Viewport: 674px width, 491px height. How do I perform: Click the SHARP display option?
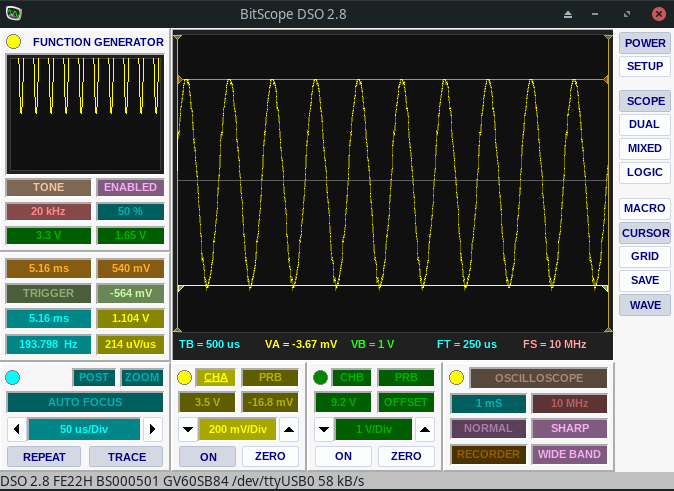pyautogui.click(x=570, y=429)
